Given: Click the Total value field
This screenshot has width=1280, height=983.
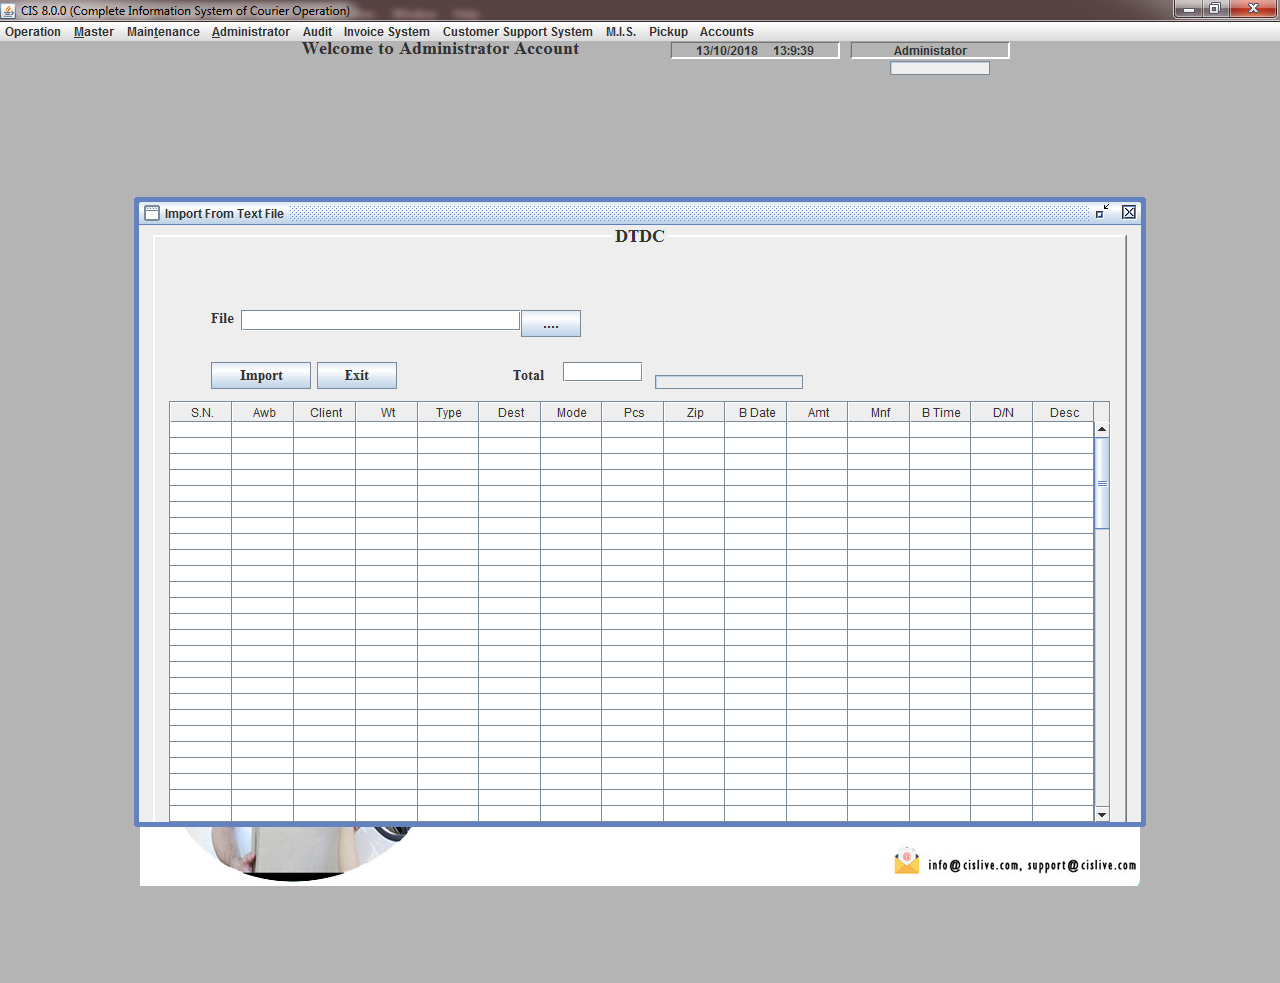Looking at the screenshot, I should (602, 371).
